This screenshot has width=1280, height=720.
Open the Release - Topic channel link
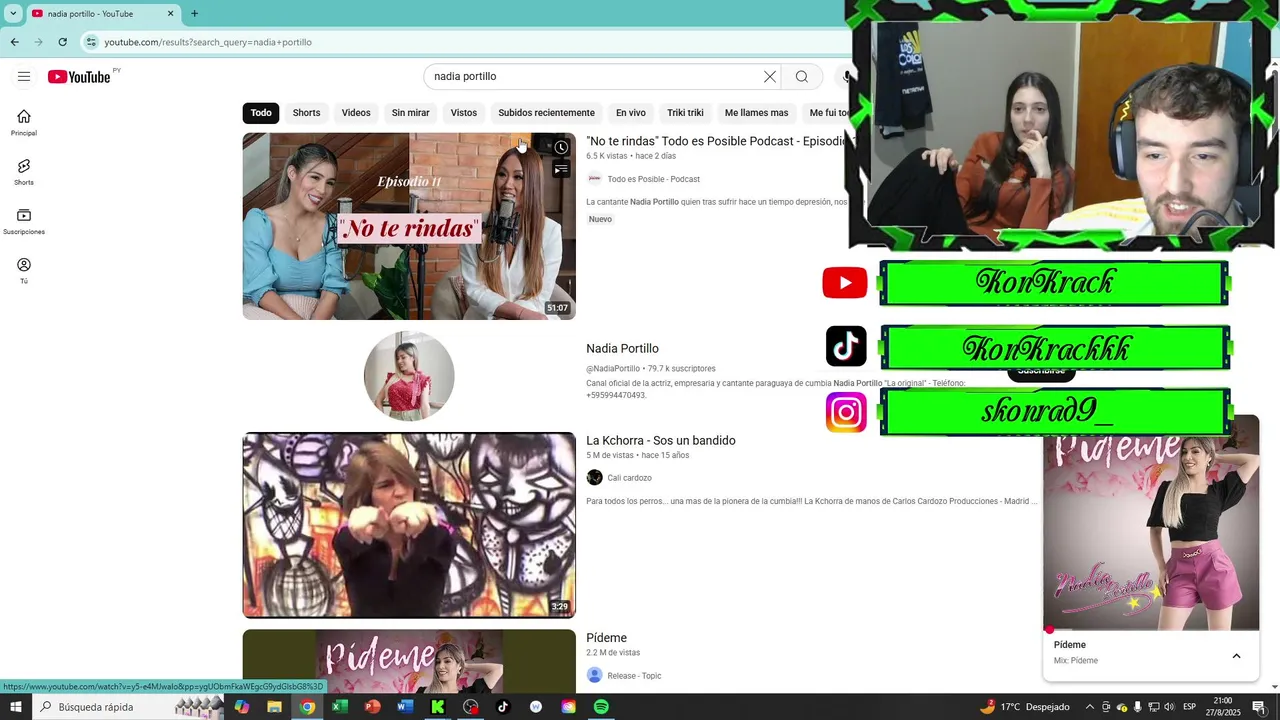pyautogui.click(x=634, y=676)
